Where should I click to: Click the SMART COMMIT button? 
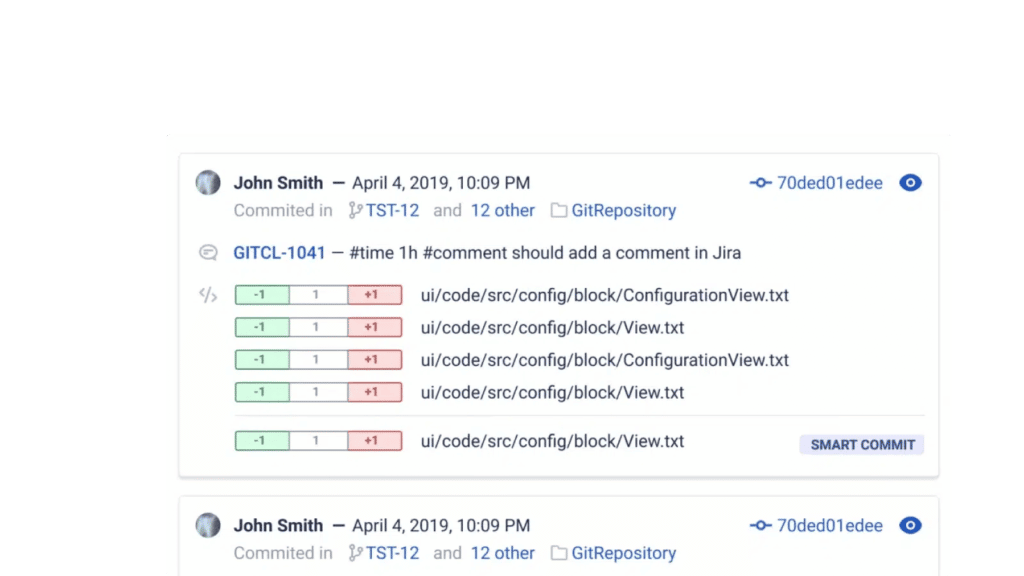click(x=861, y=444)
